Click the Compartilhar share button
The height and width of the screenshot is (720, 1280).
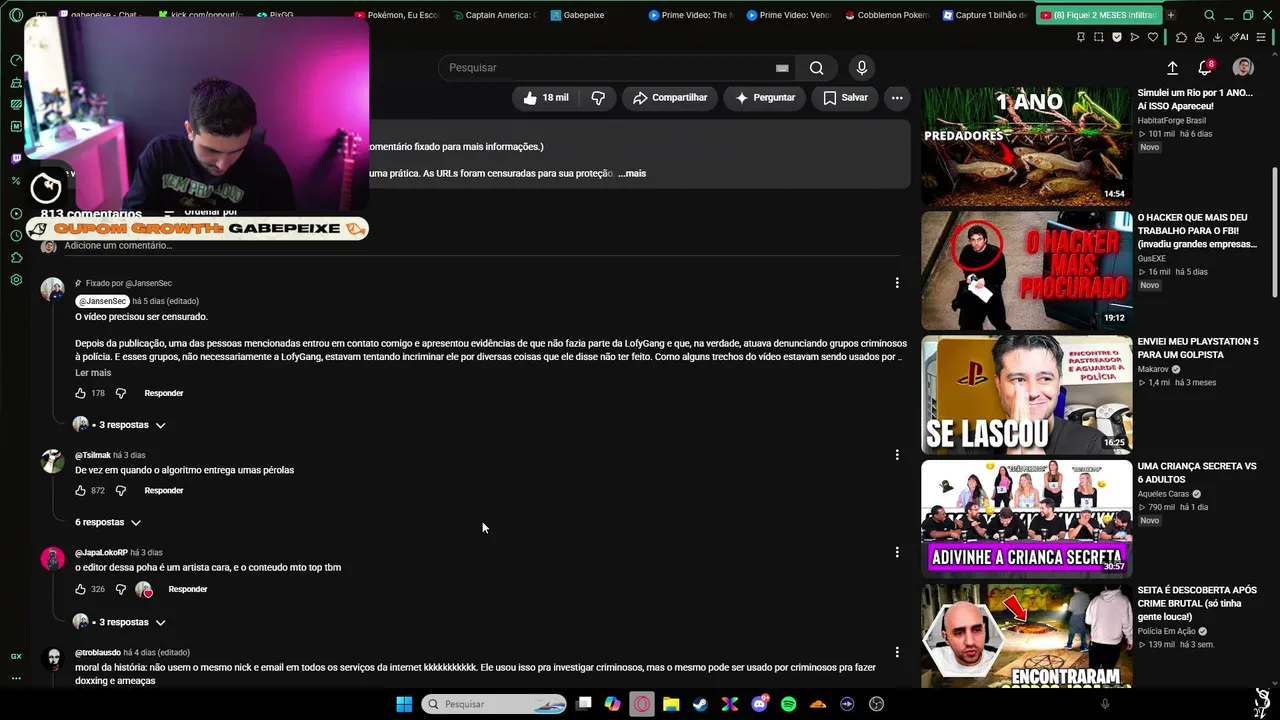click(670, 98)
